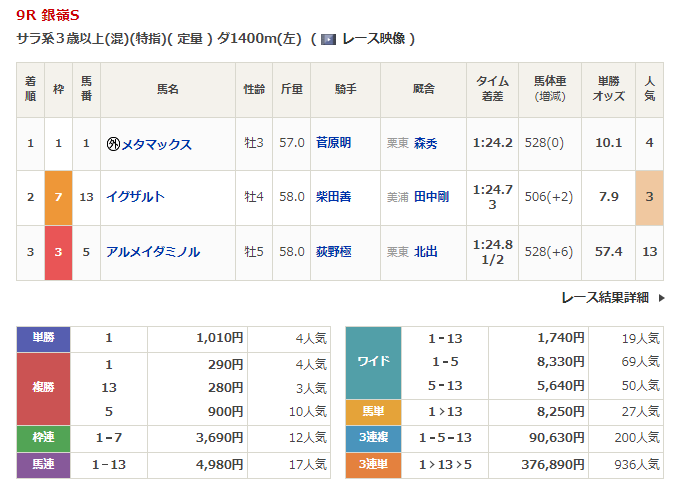Click the video icon beside レース映像
The width and height of the screenshot is (676, 485).
coord(328,39)
